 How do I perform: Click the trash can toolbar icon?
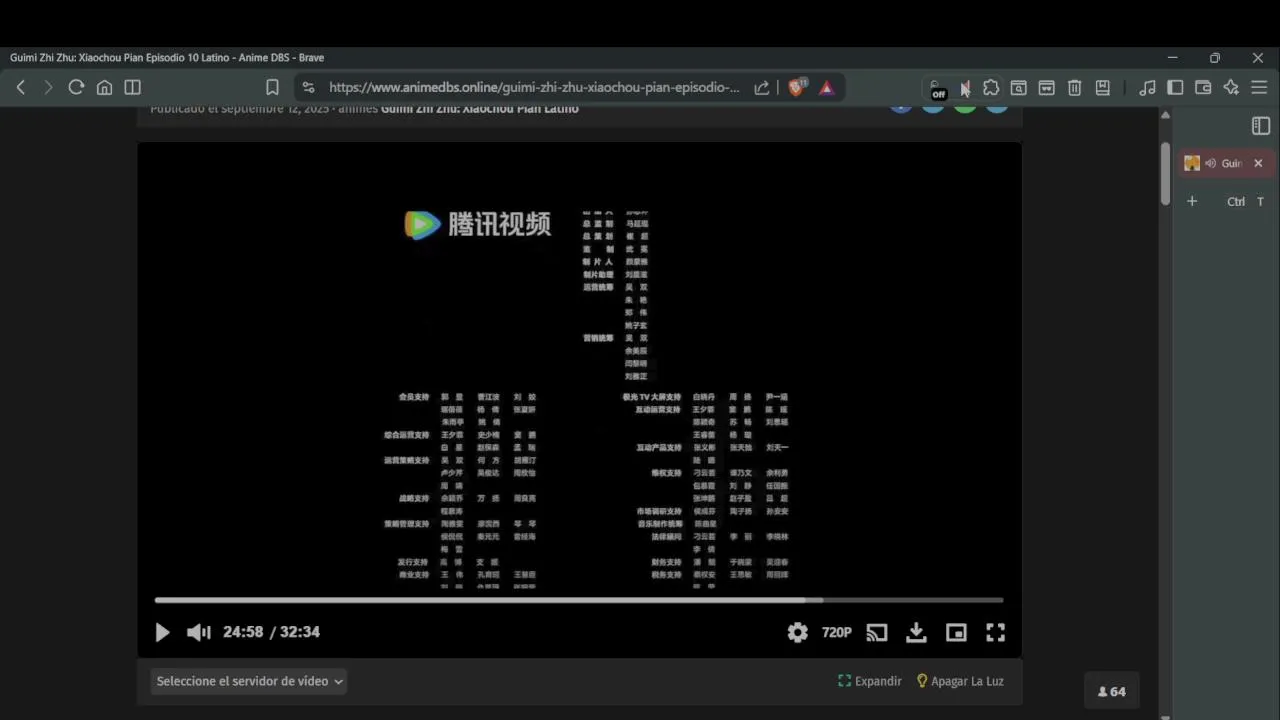tap(1074, 88)
